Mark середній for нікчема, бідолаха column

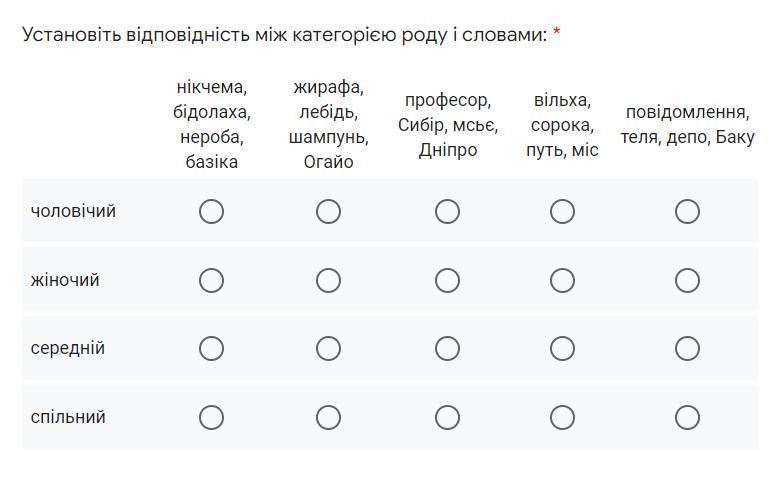(x=212, y=349)
